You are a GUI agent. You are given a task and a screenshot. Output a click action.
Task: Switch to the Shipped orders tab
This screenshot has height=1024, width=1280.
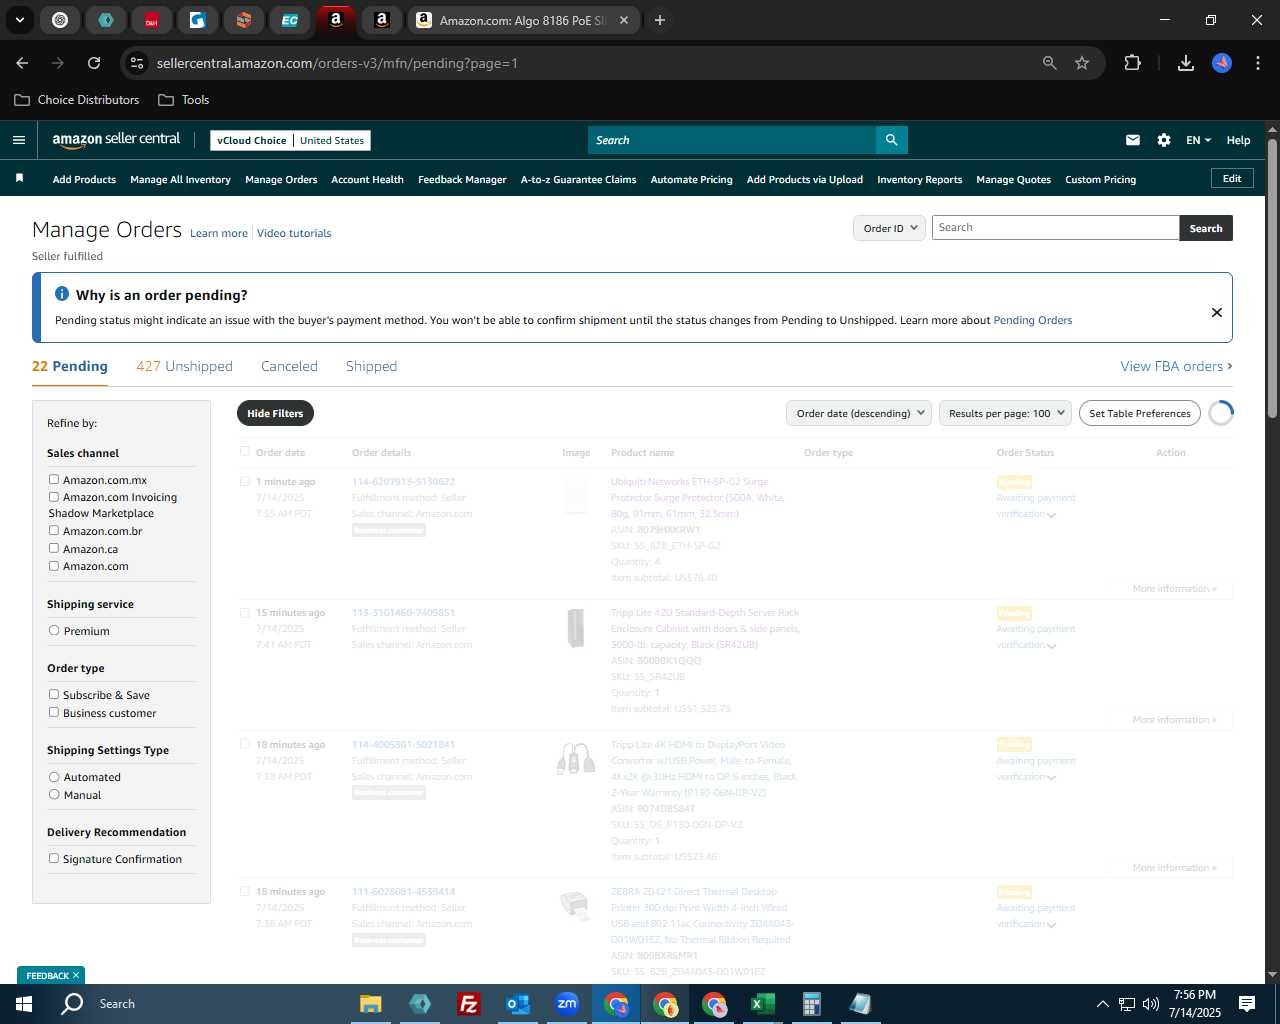[x=371, y=366]
